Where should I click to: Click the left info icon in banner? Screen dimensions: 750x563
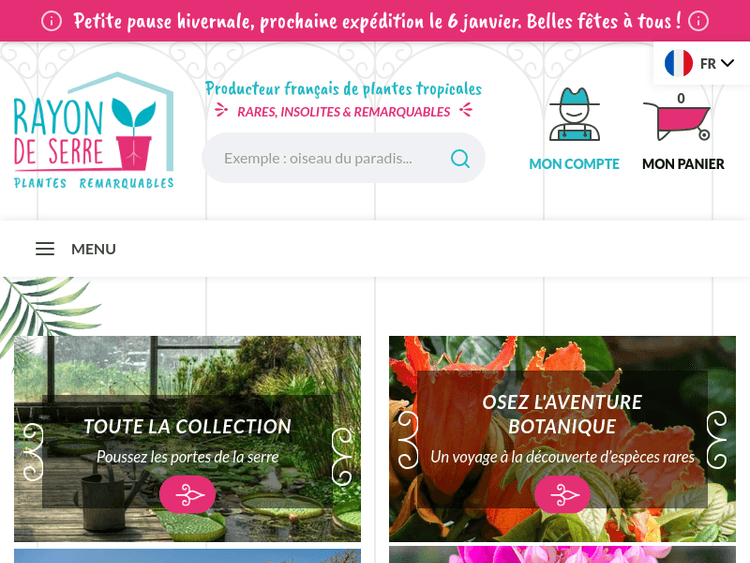point(52,21)
